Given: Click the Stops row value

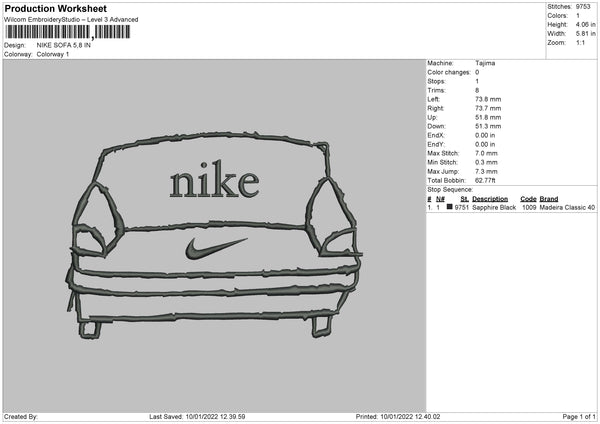Looking at the screenshot, I should tap(477, 81).
